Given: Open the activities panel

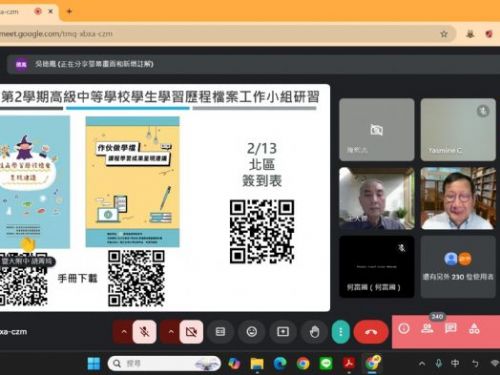Looking at the screenshot, I should (474, 329).
